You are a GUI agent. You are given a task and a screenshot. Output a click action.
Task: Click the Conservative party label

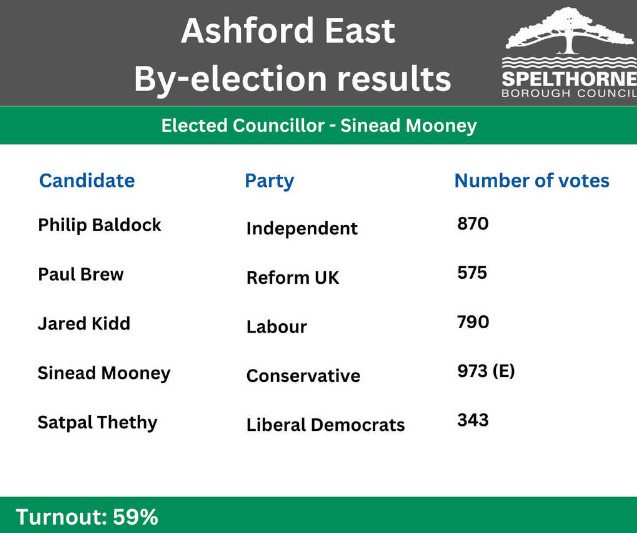[303, 376]
